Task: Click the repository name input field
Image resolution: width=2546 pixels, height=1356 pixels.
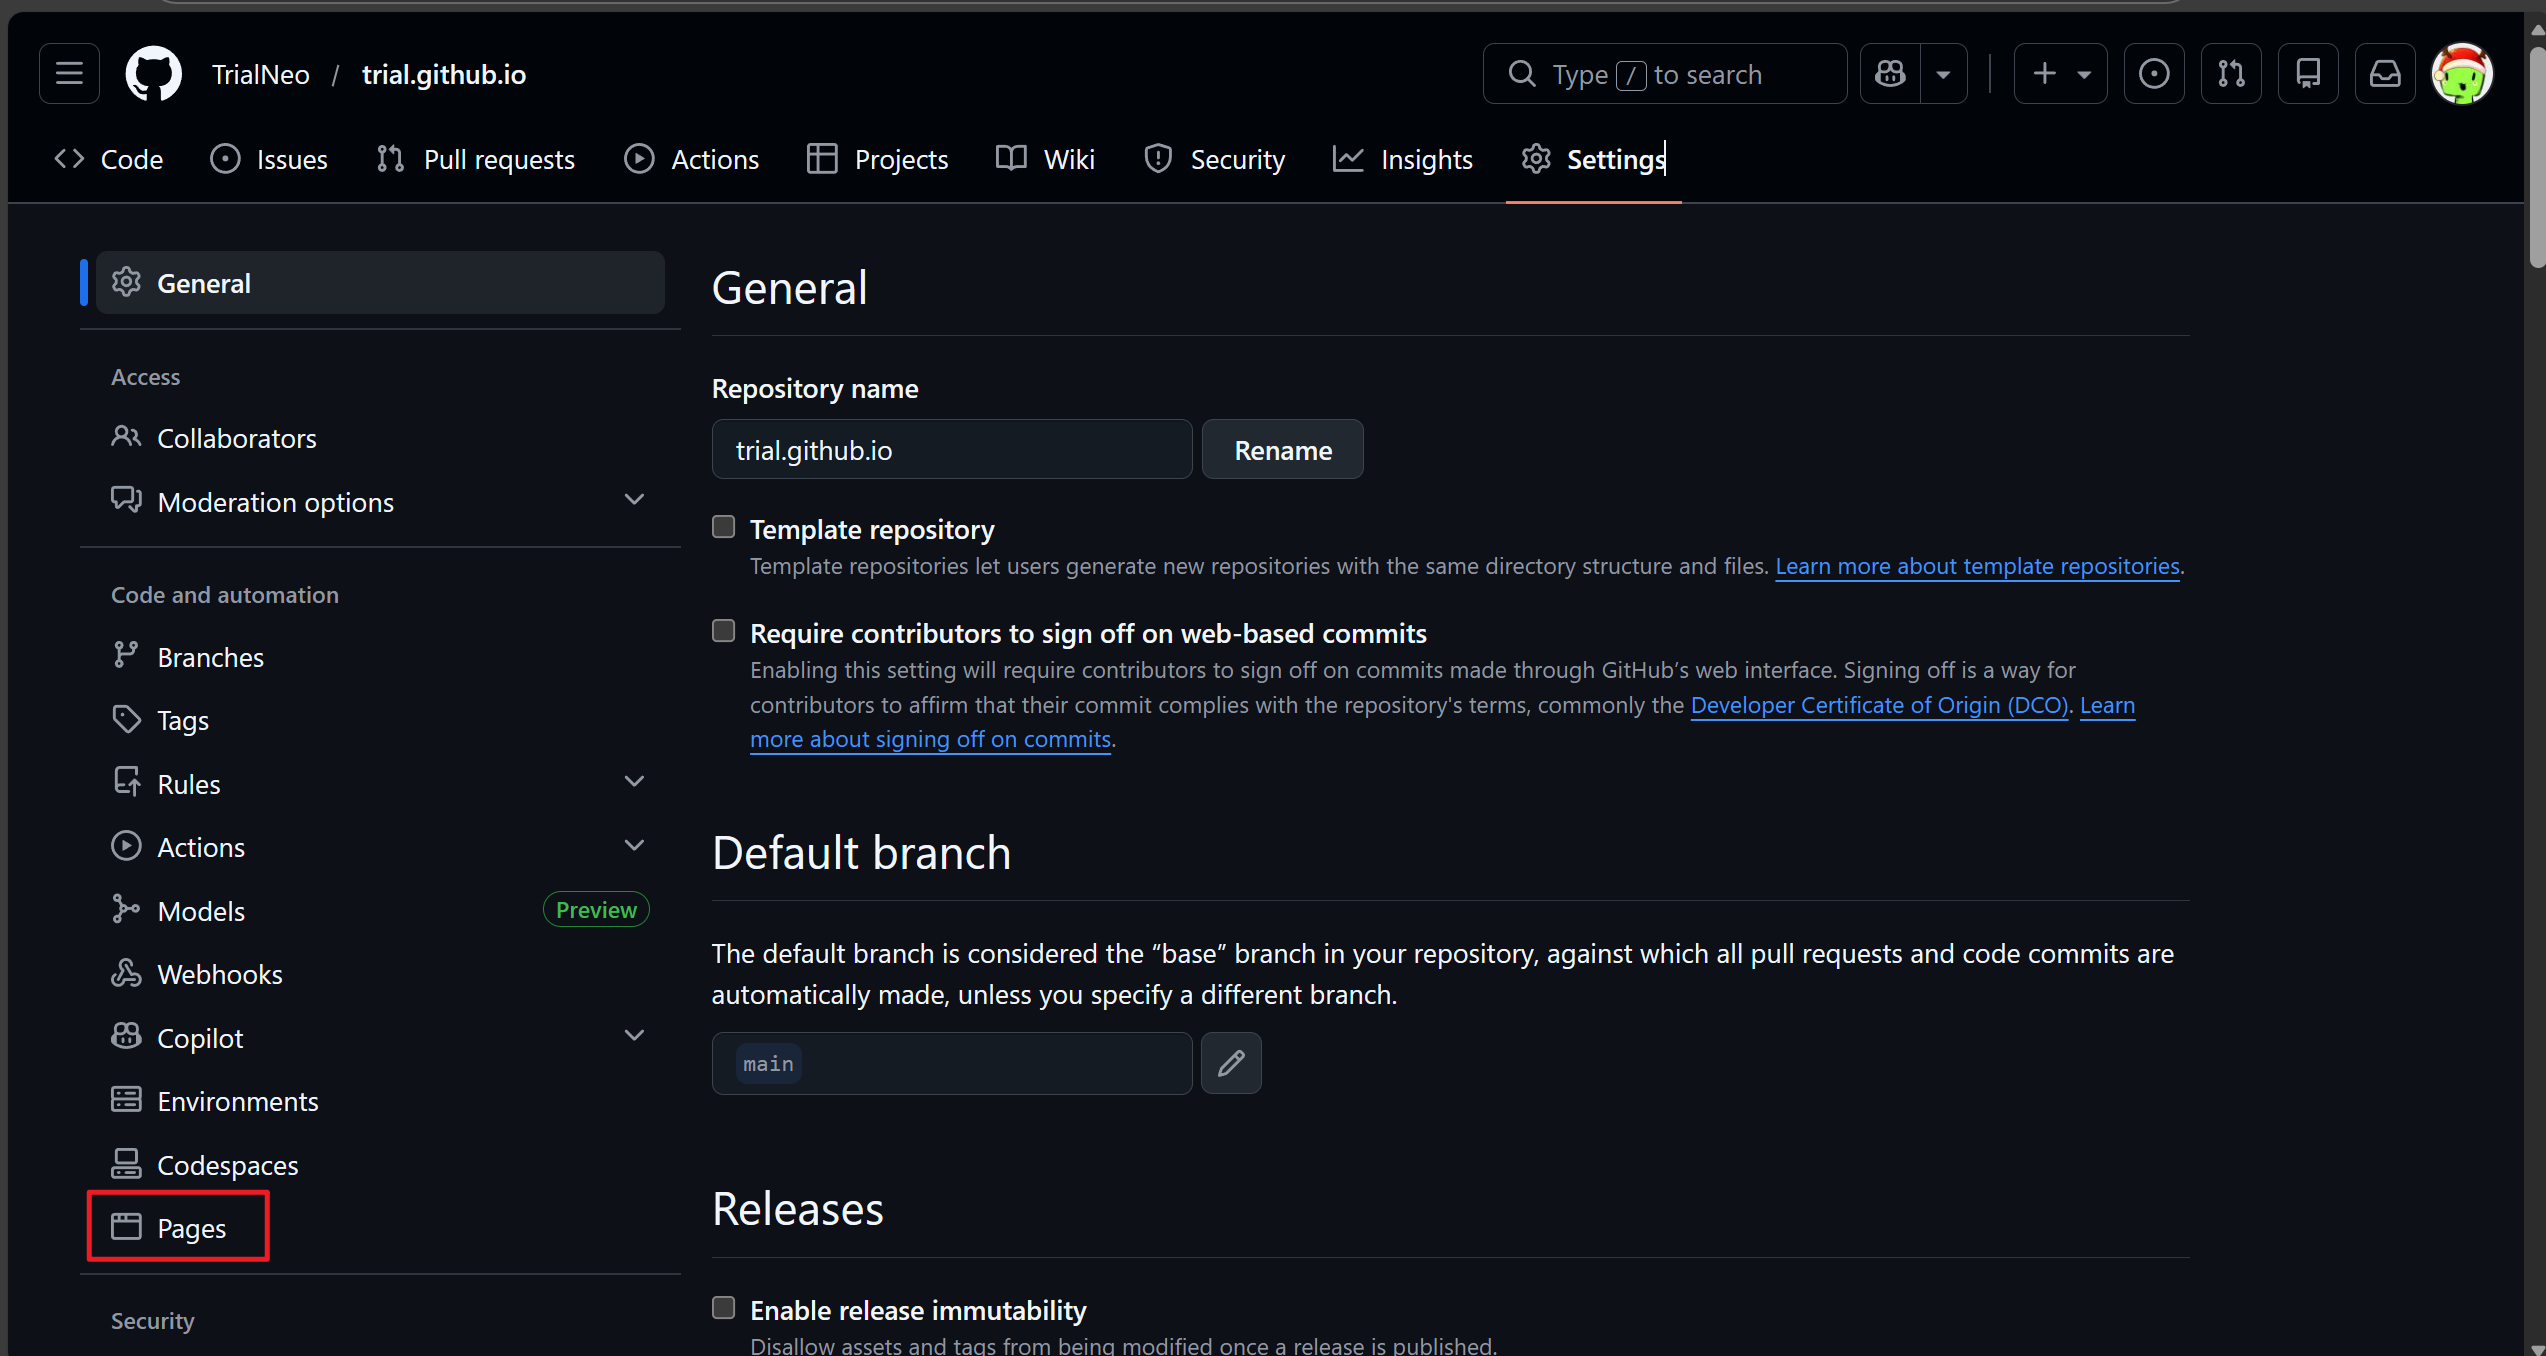Action: (951, 450)
